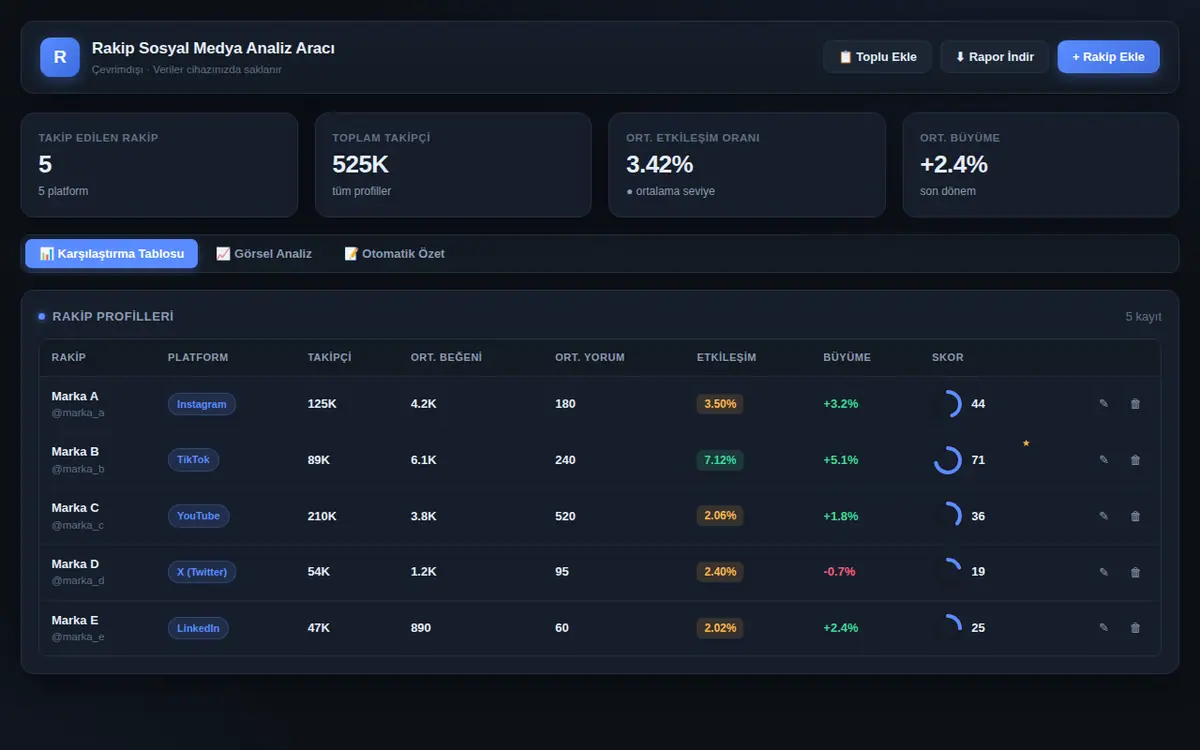
Task: Click the 210K follower count
Action: pyautogui.click(x=322, y=516)
